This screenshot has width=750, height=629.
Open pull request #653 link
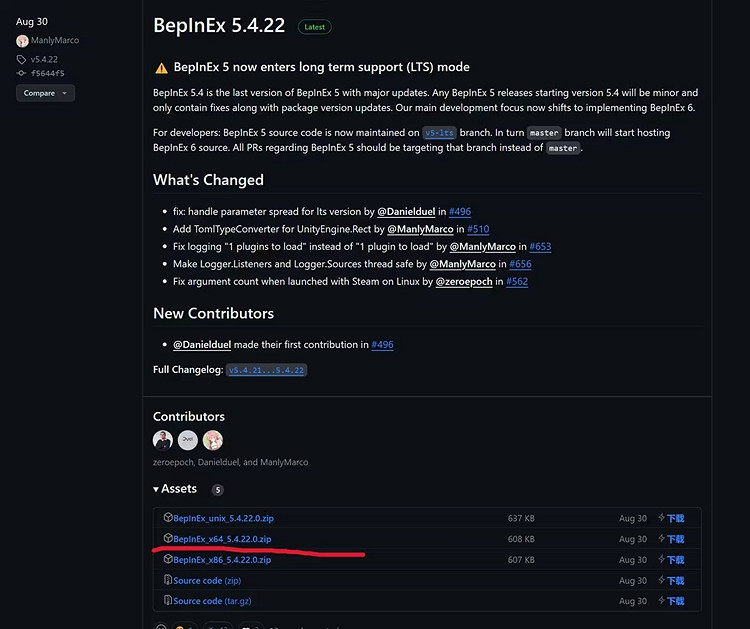(x=540, y=247)
